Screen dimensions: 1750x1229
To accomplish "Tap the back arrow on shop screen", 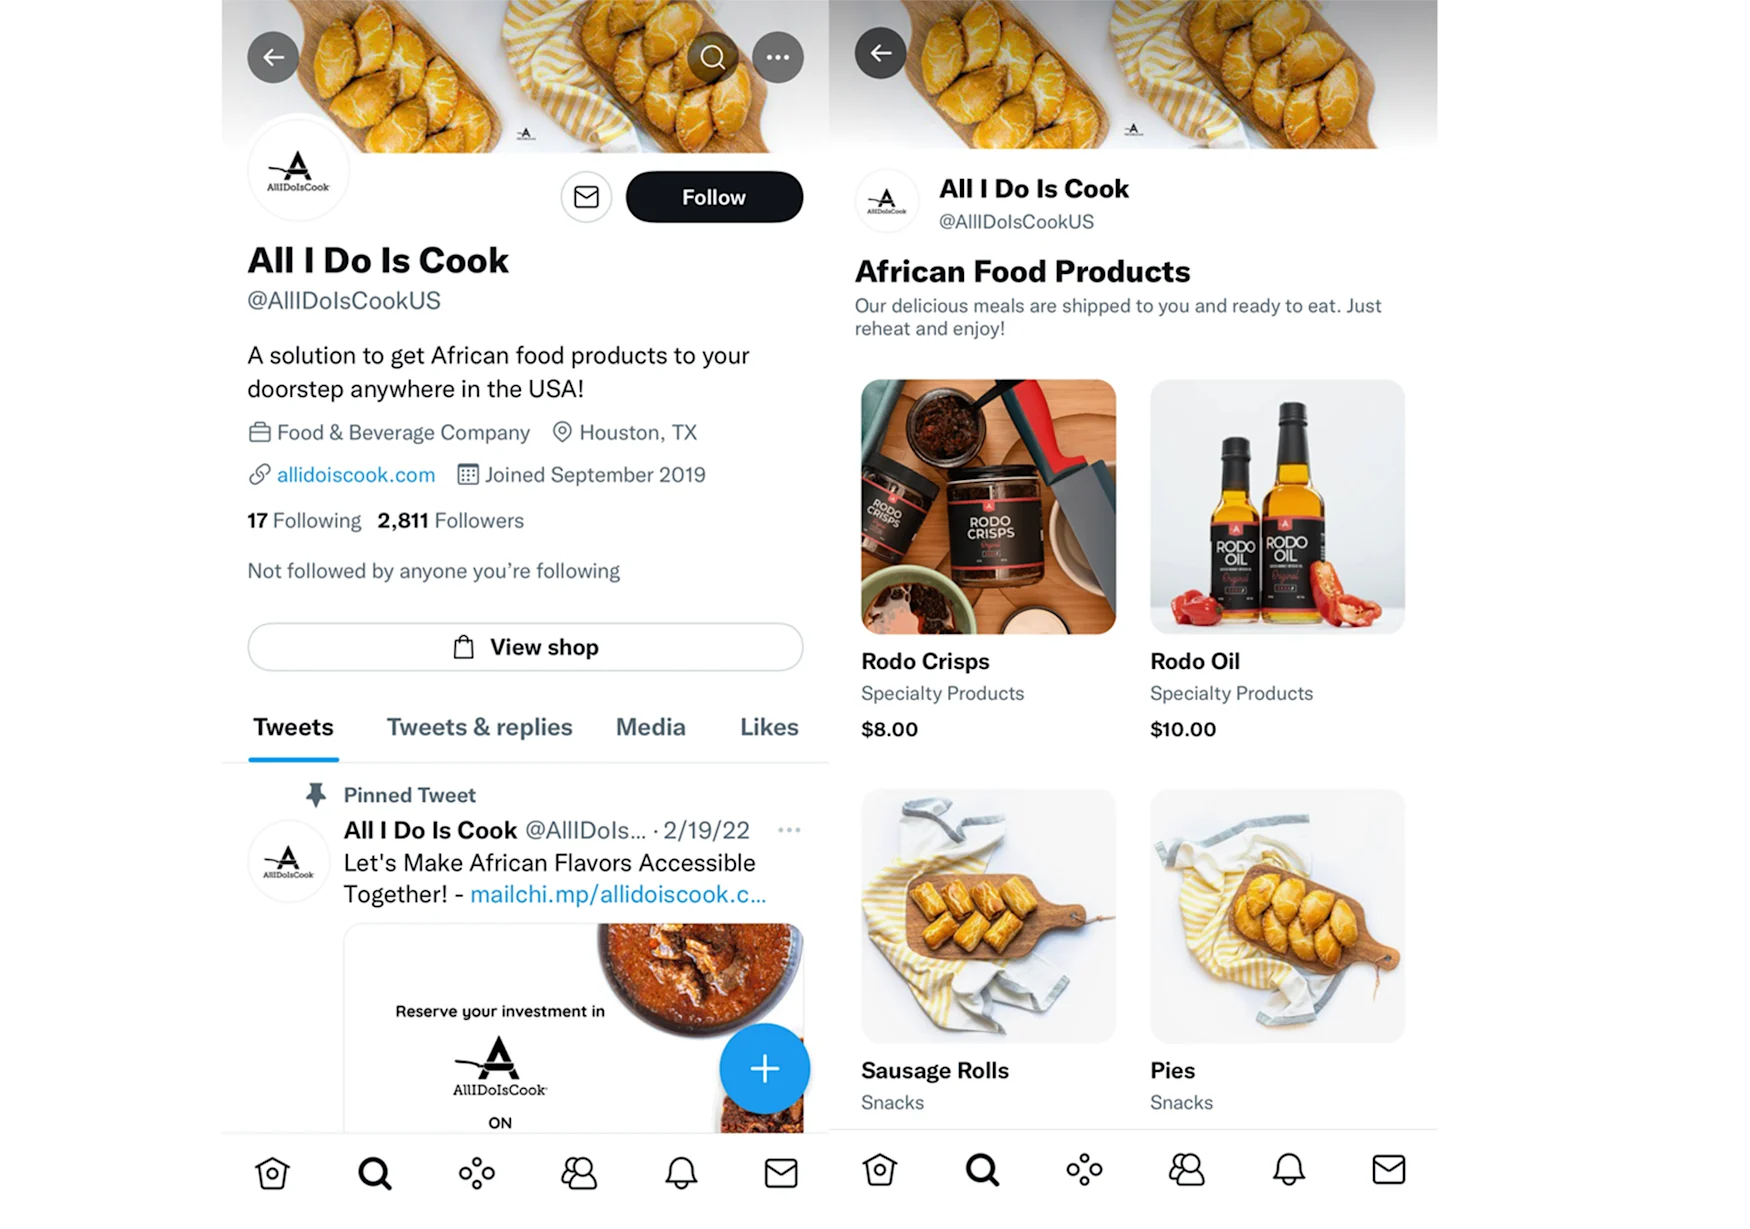I will click(x=880, y=53).
